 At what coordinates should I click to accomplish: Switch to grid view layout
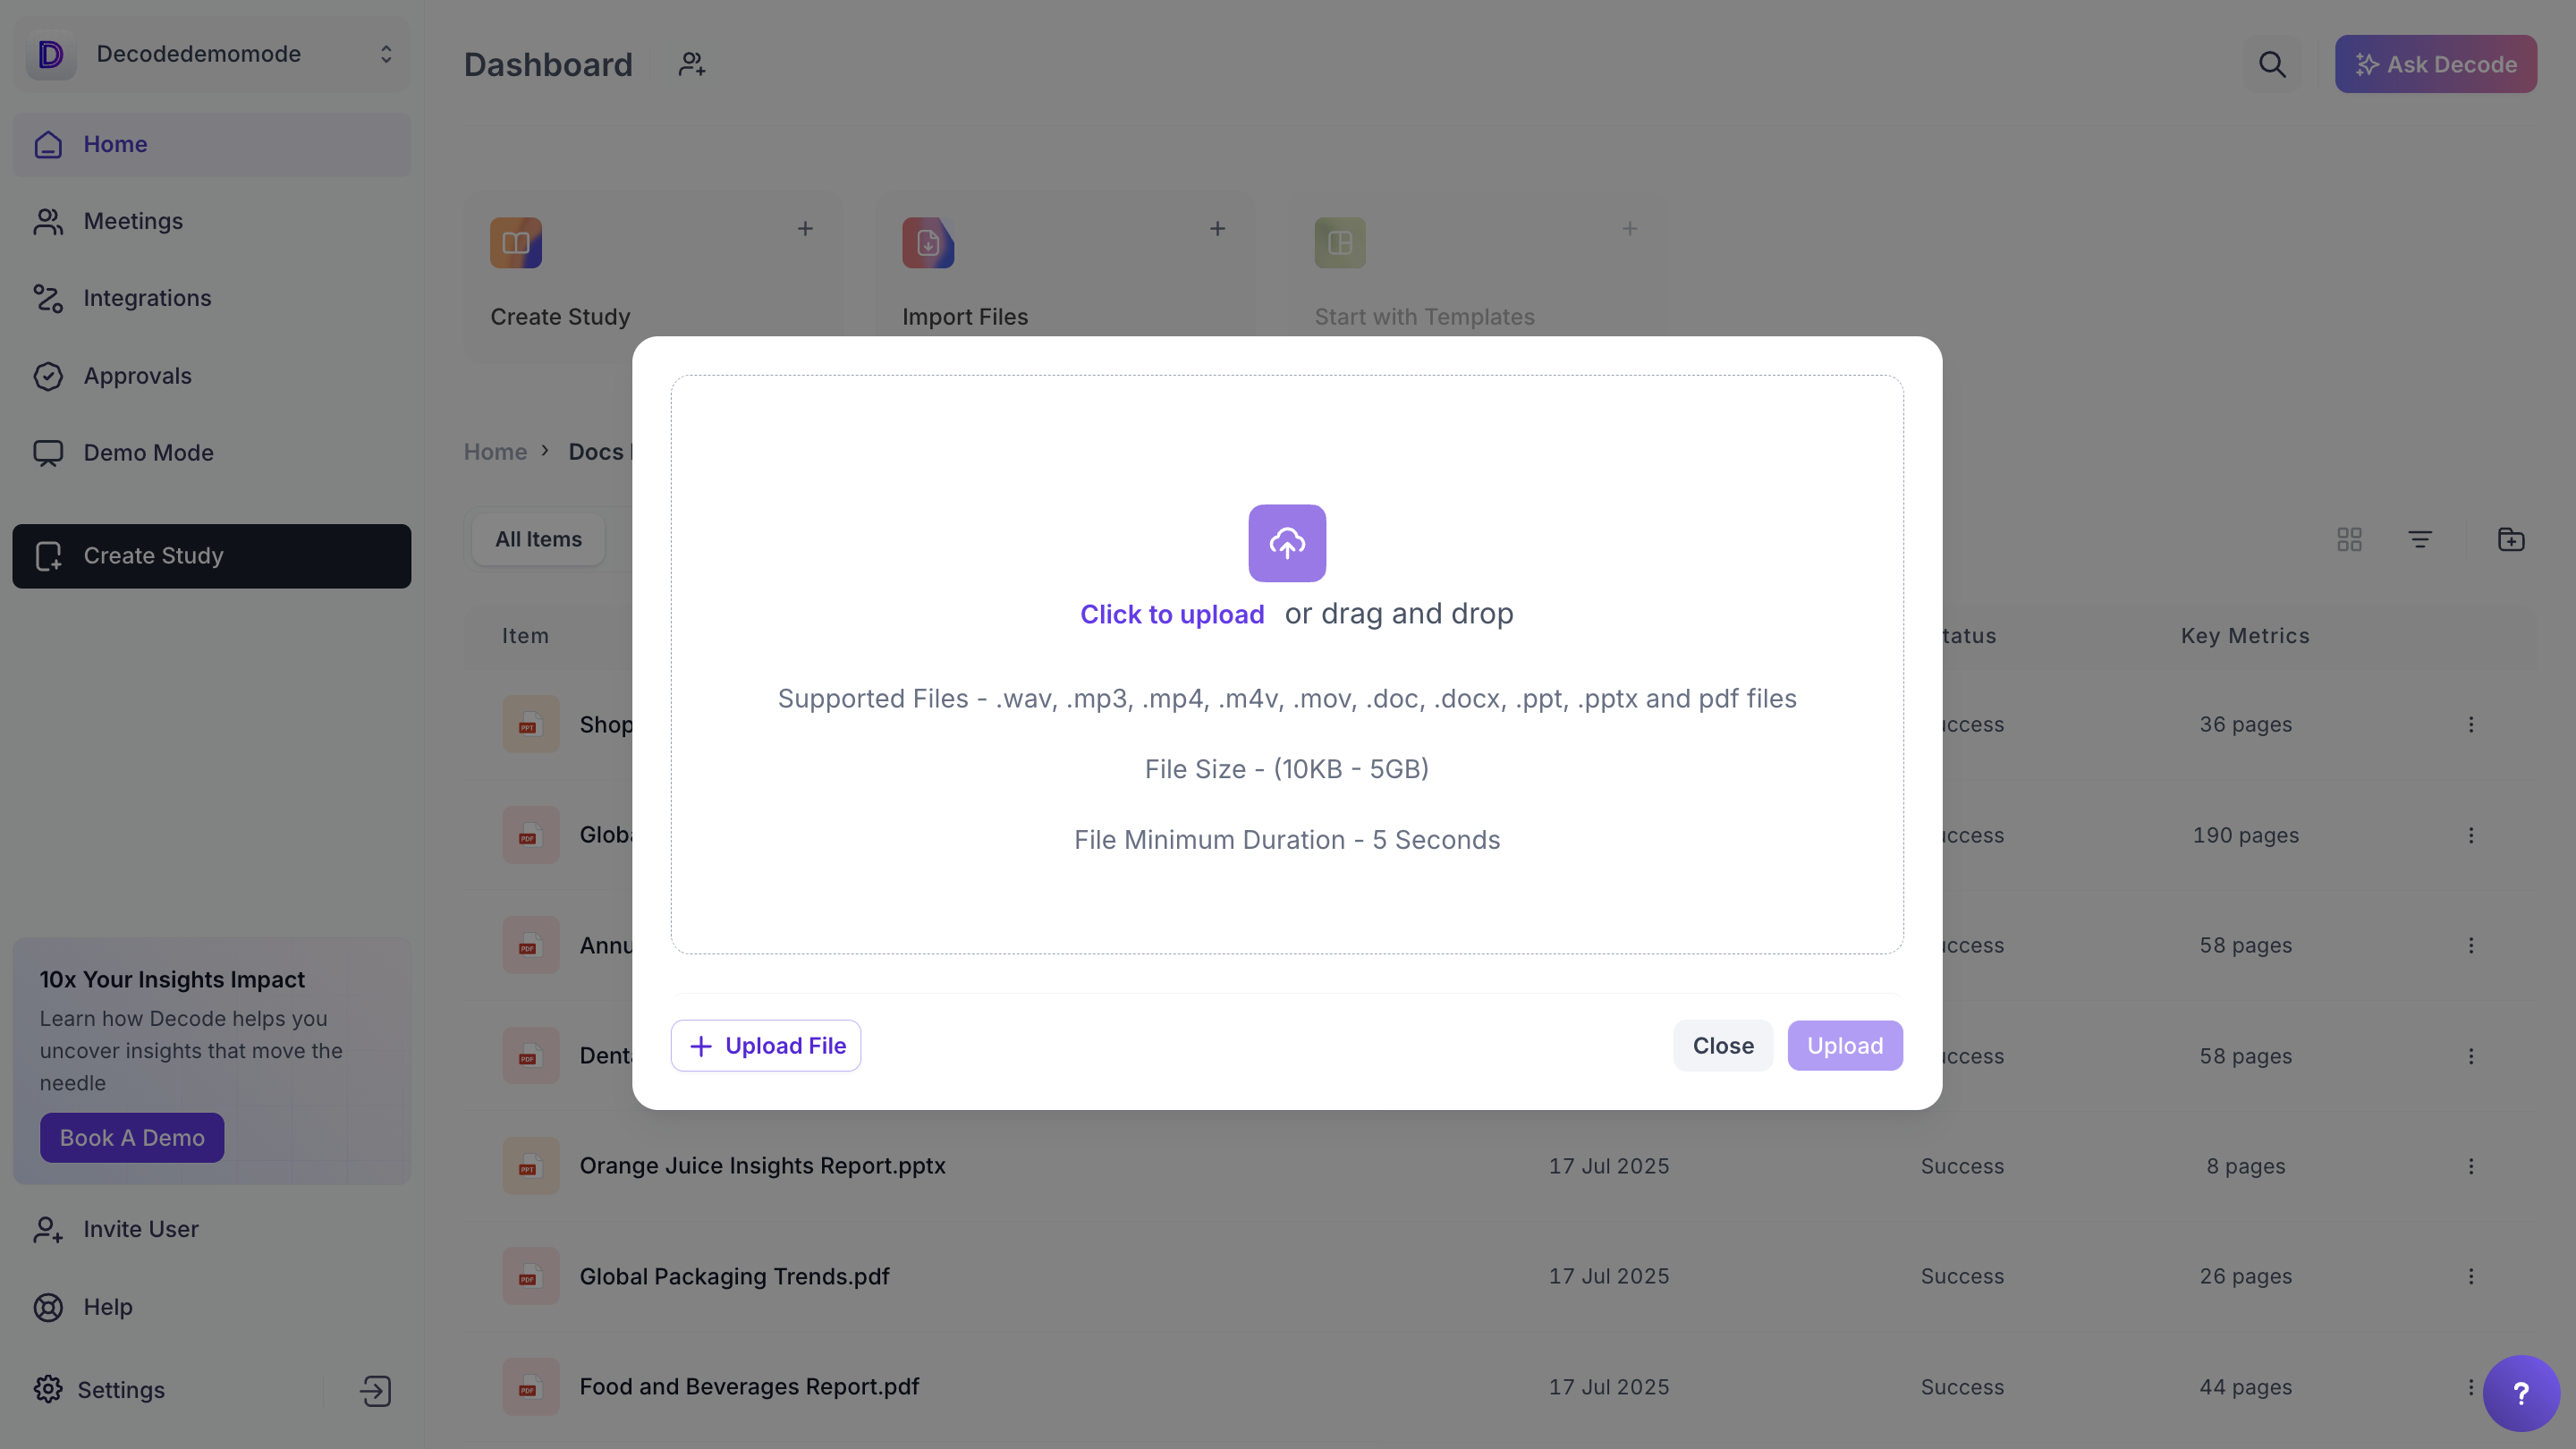point(2349,540)
